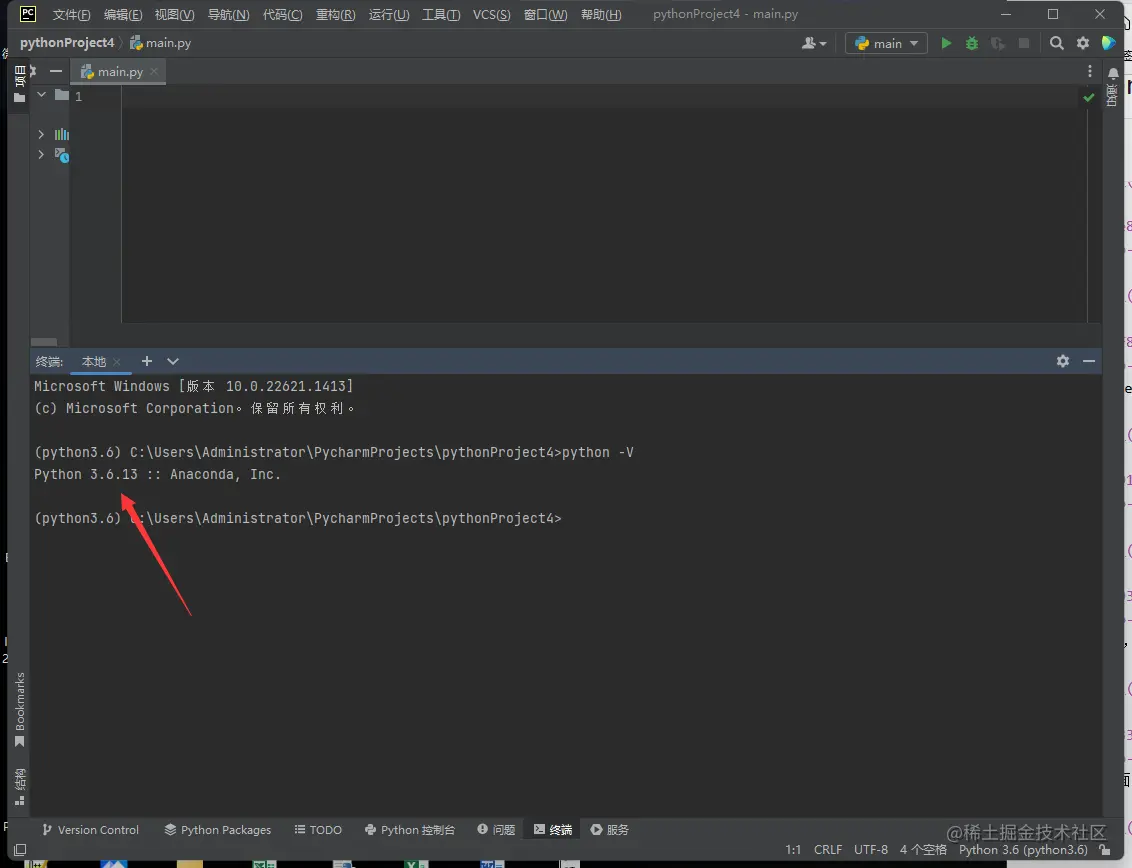1132x868 pixels.
Task: Collapse the project root folder chevron
Action: [x=41, y=95]
